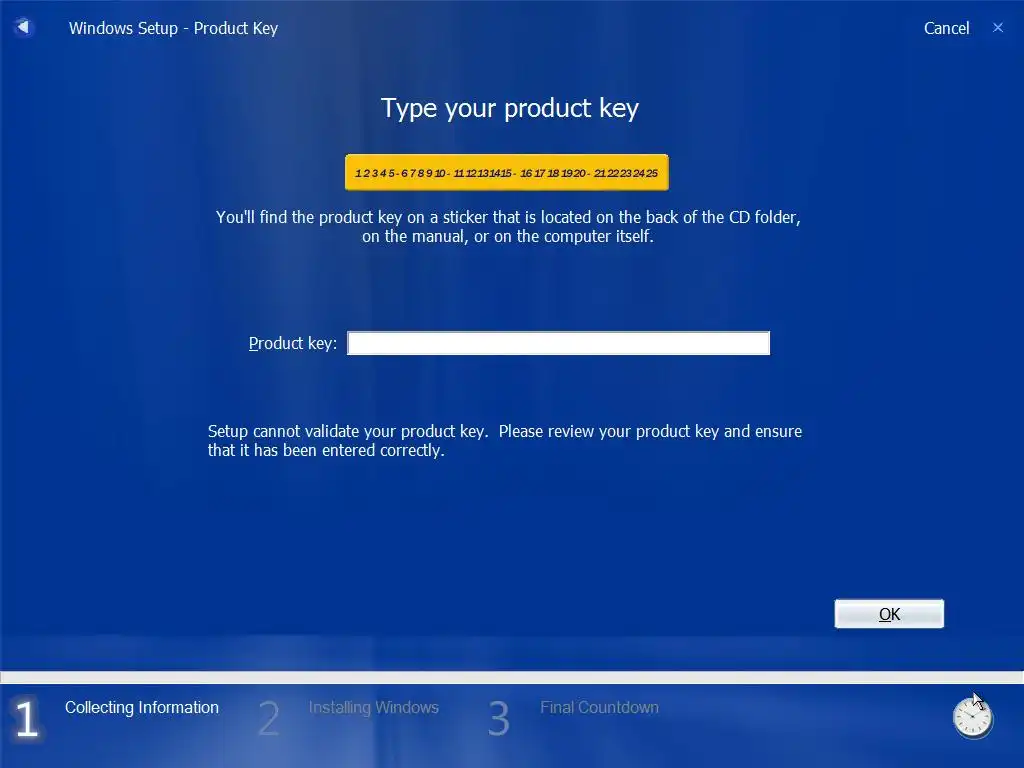The image size is (1024, 768).
Task: Click the 'Product key:' field label
Action: [x=293, y=344]
